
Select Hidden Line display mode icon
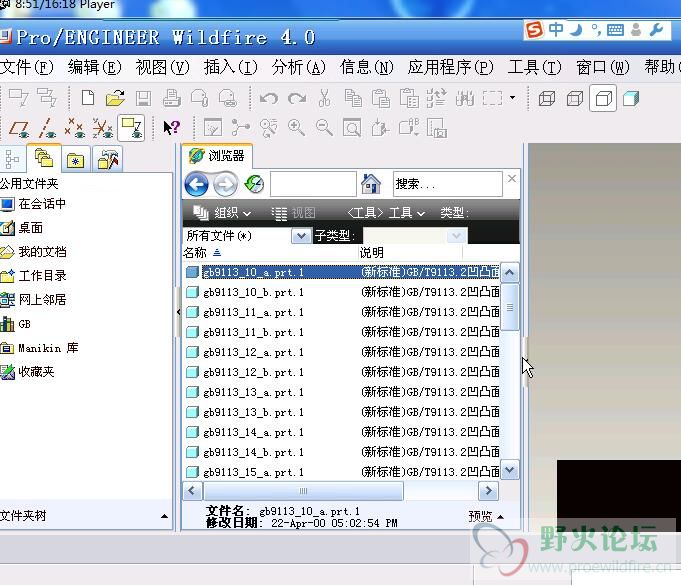pyautogui.click(x=575, y=99)
